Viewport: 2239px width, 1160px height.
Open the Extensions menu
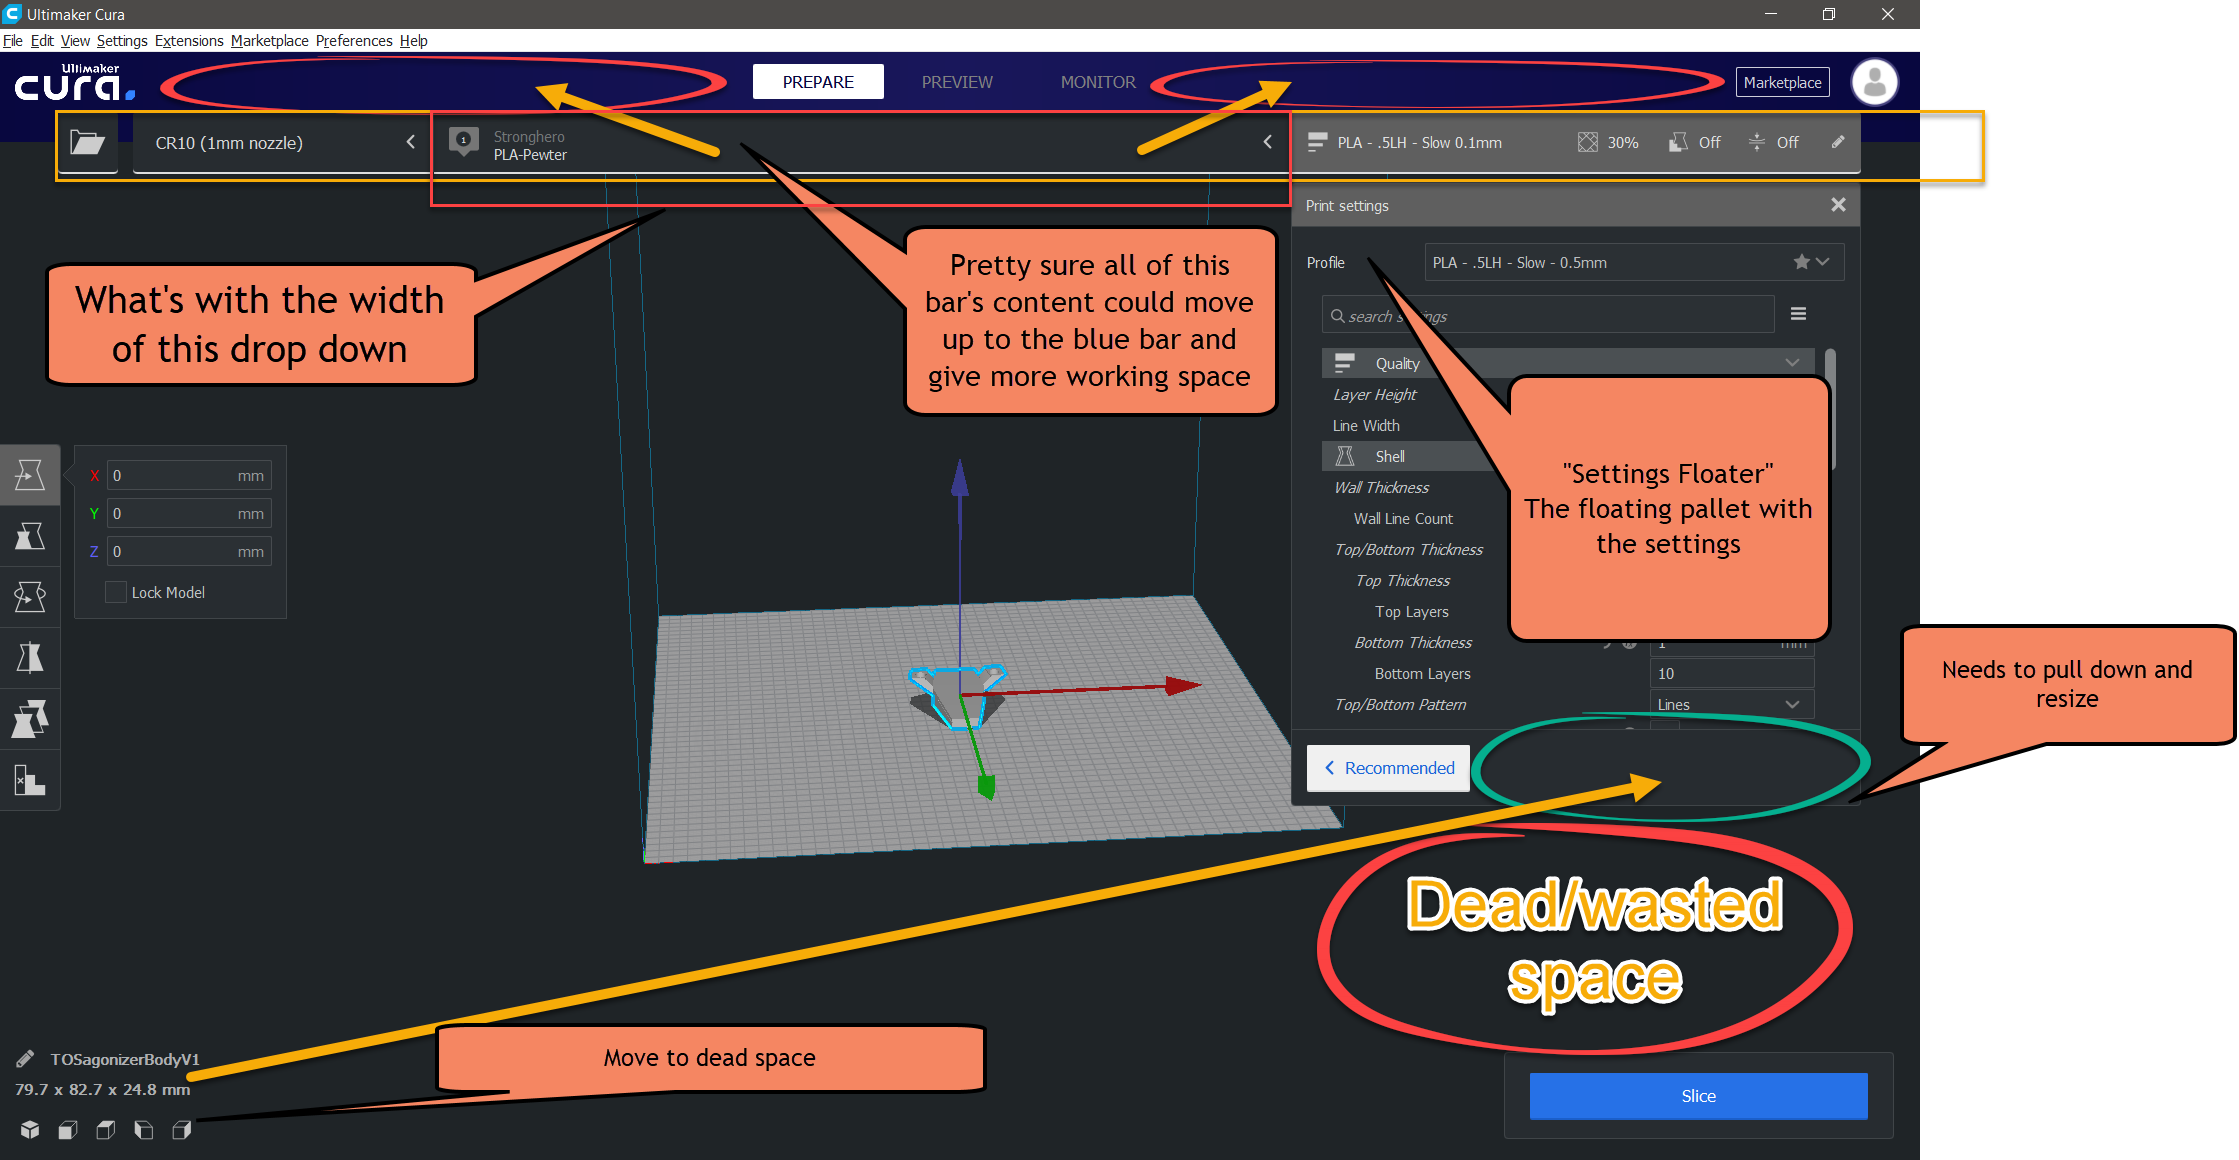[x=189, y=41]
